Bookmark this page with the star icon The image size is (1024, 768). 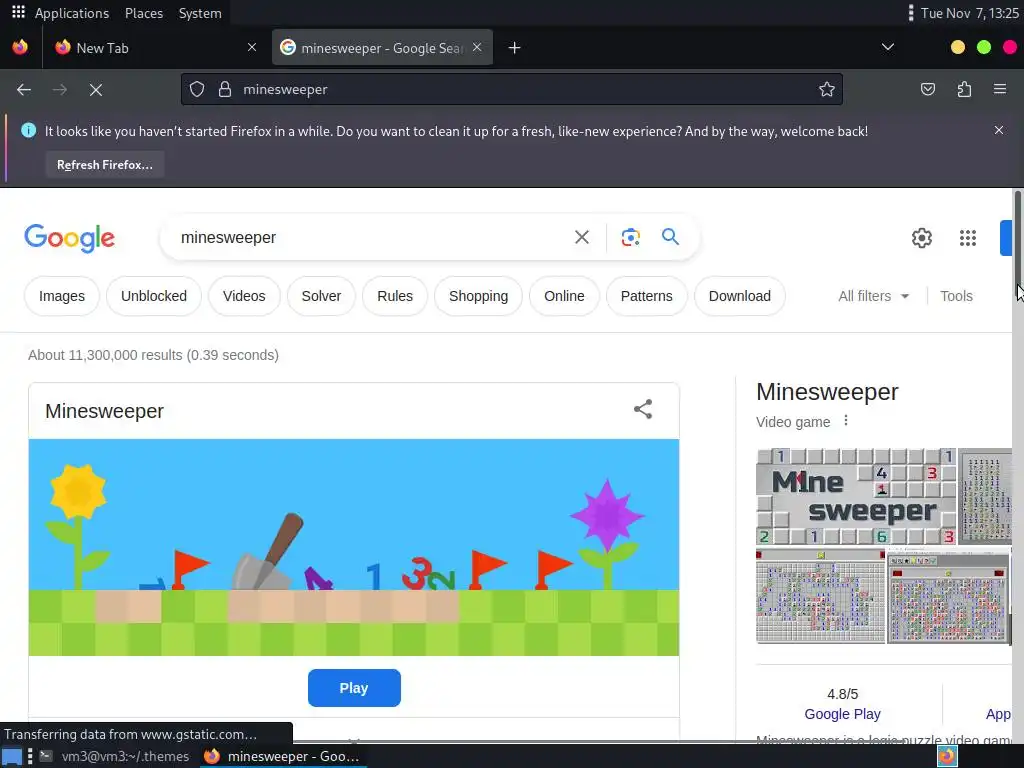pyautogui.click(x=827, y=89)
